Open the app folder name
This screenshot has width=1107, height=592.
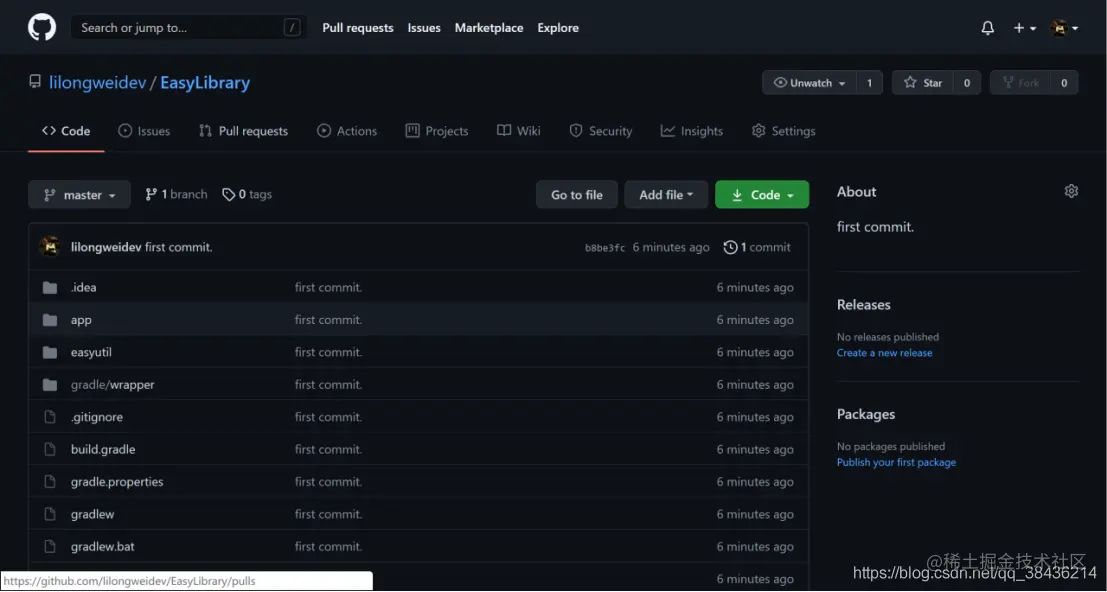[81, 320]
